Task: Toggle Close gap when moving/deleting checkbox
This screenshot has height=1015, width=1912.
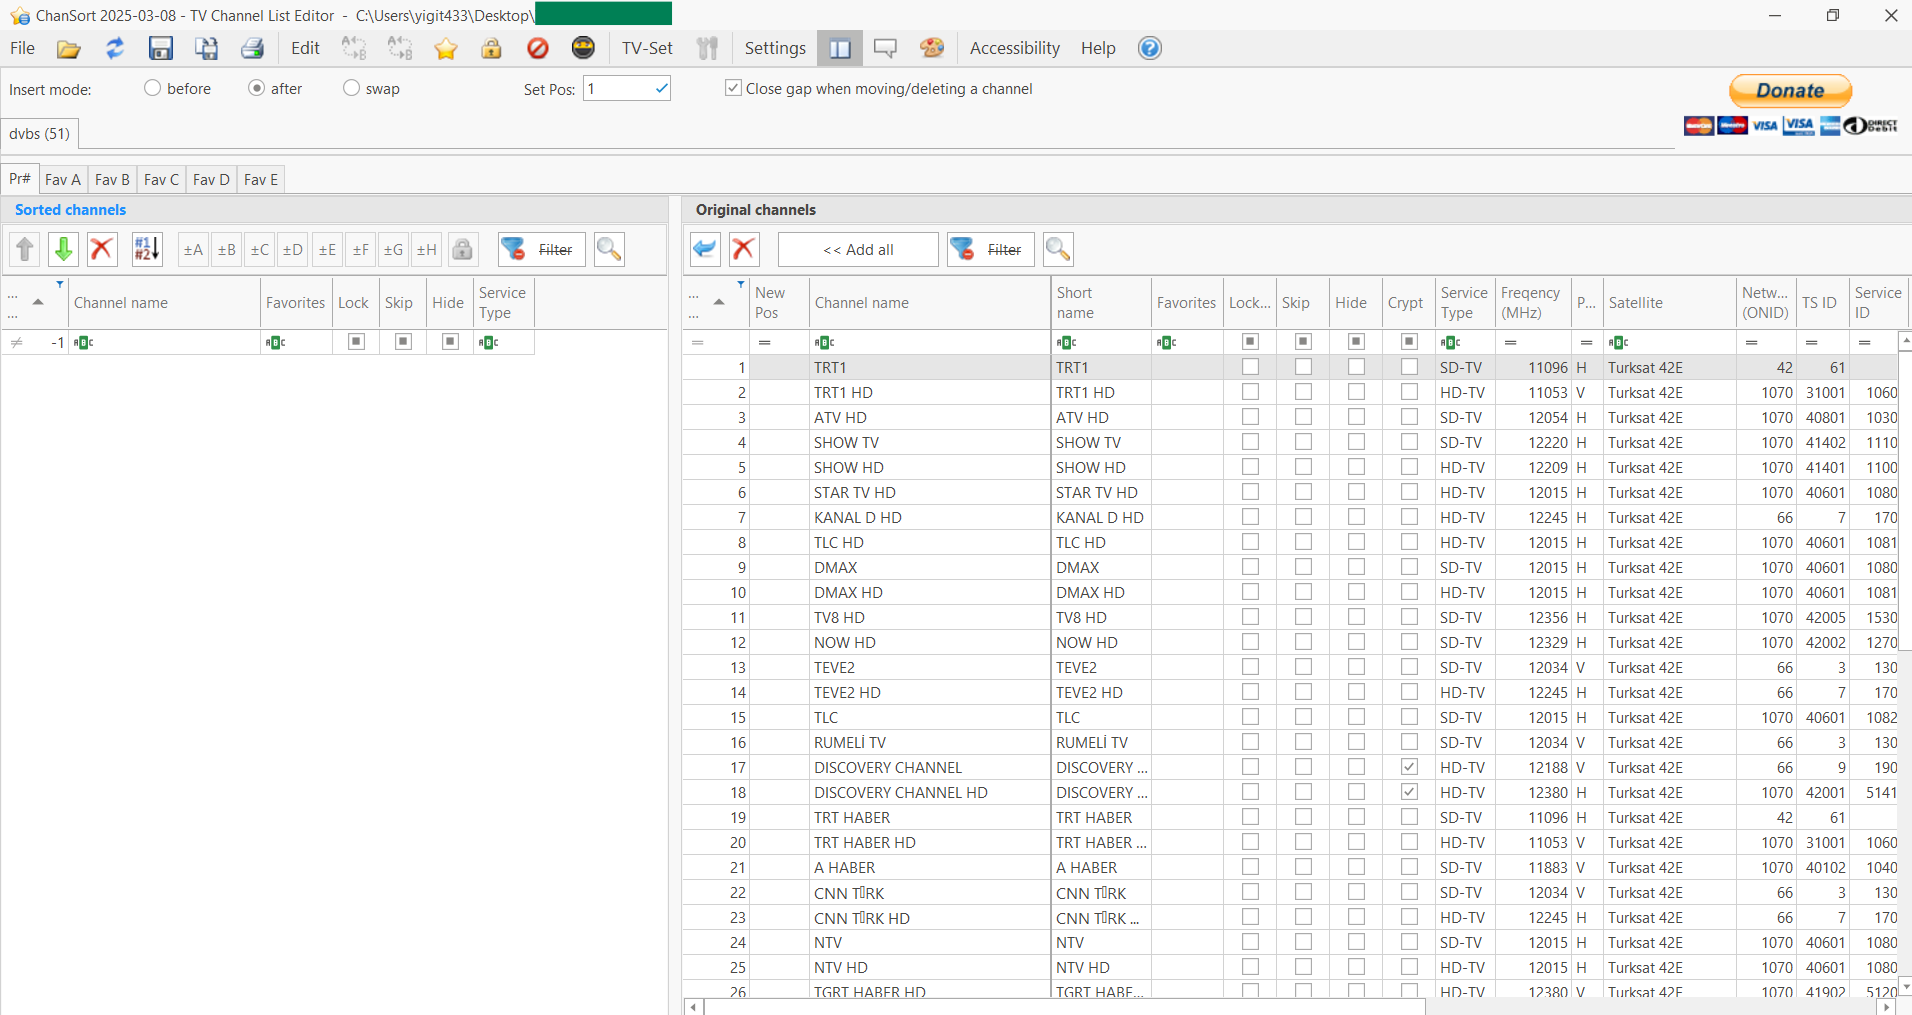Action: [734, 88]
